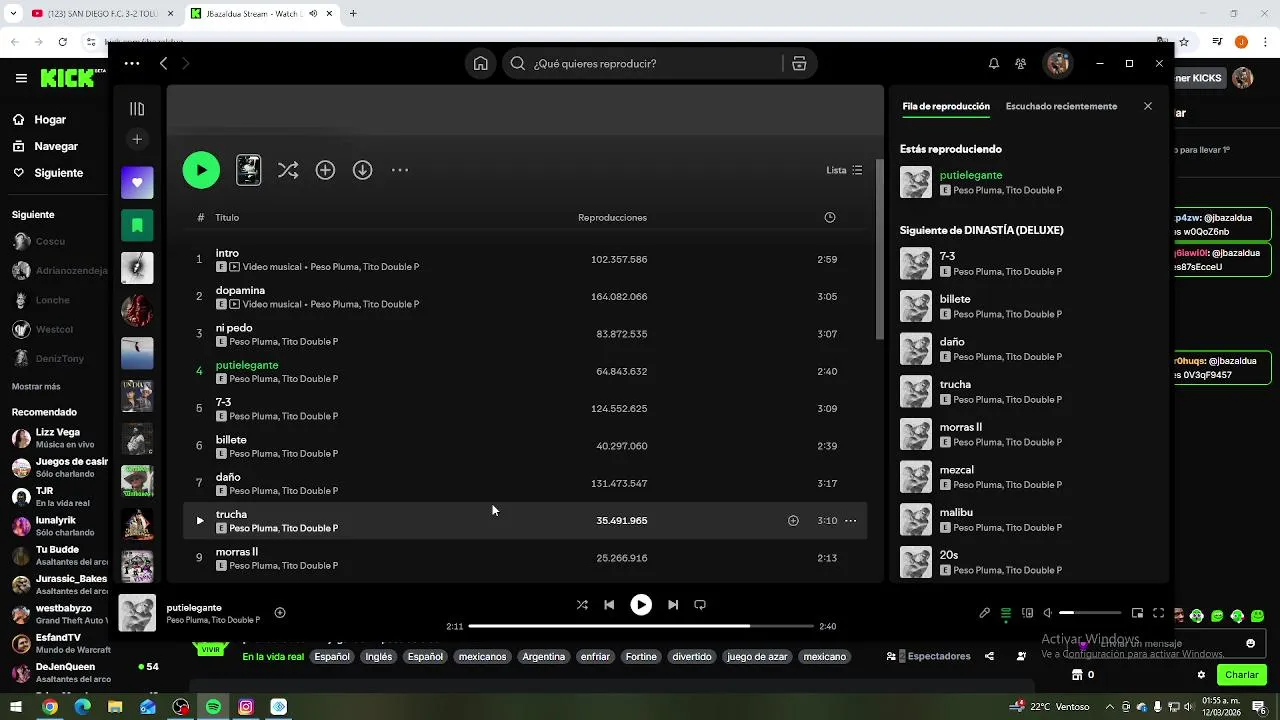Click the '¿Qué quieres reproducir?' search field

click(x=644, y=63)
